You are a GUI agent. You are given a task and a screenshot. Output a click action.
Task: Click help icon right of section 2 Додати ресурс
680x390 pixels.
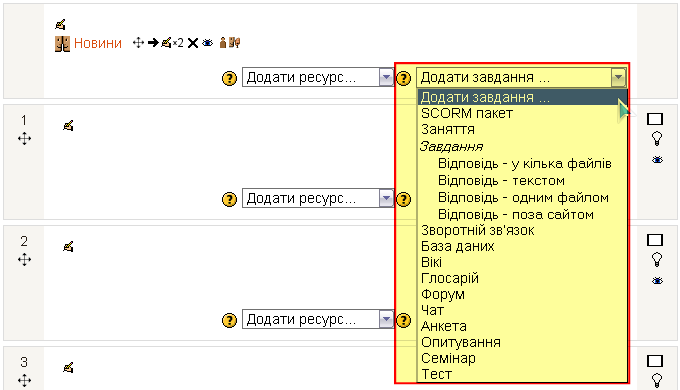pyautogui.click(x=404, y=321)
